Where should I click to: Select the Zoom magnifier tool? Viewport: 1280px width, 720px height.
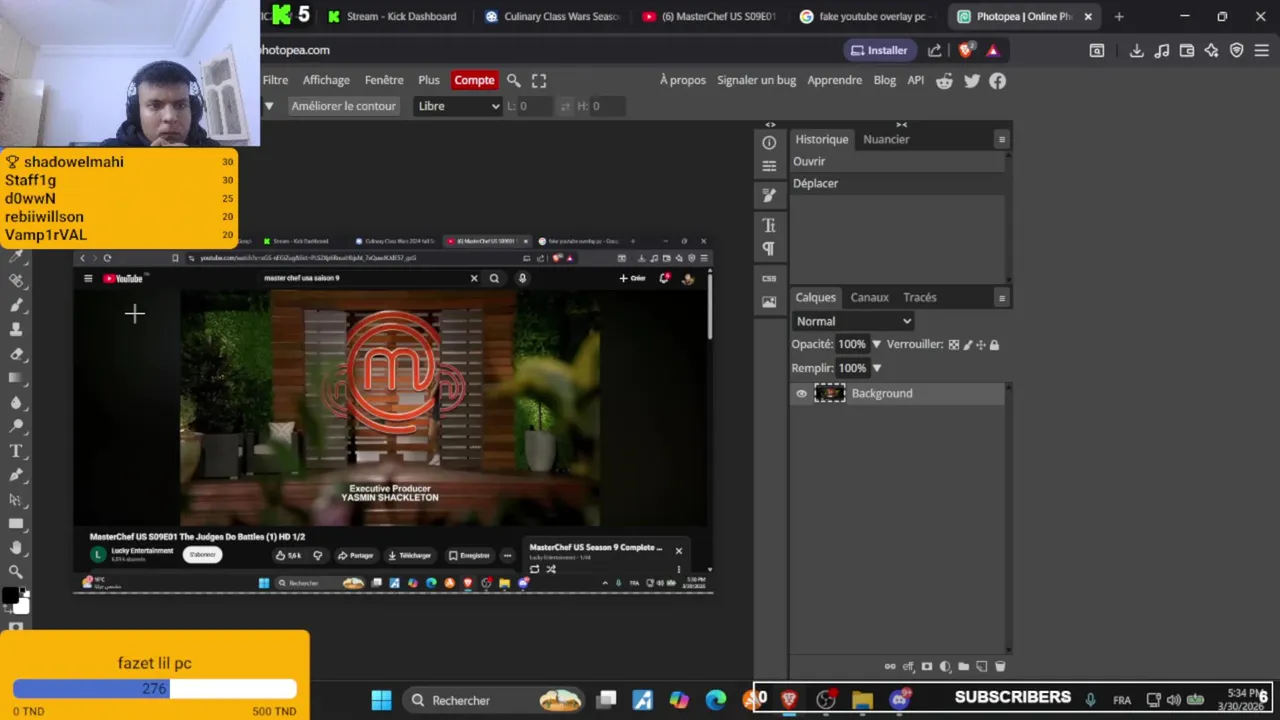(16, 572)
